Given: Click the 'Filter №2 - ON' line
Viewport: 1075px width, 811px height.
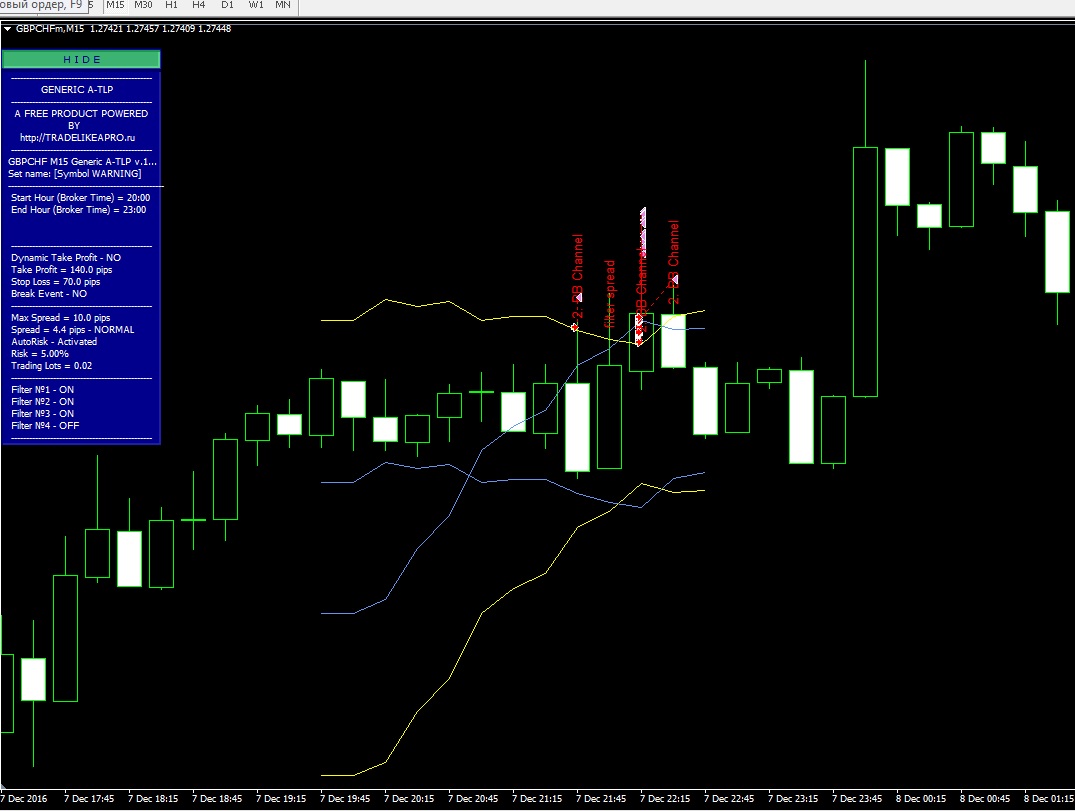Looking at the screenshot, I should [43, 402].
